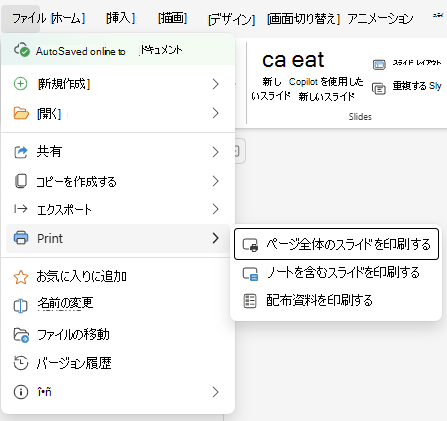
Task: Click the ファイルの移動 folder icon
Action: [x=21, y=335]
